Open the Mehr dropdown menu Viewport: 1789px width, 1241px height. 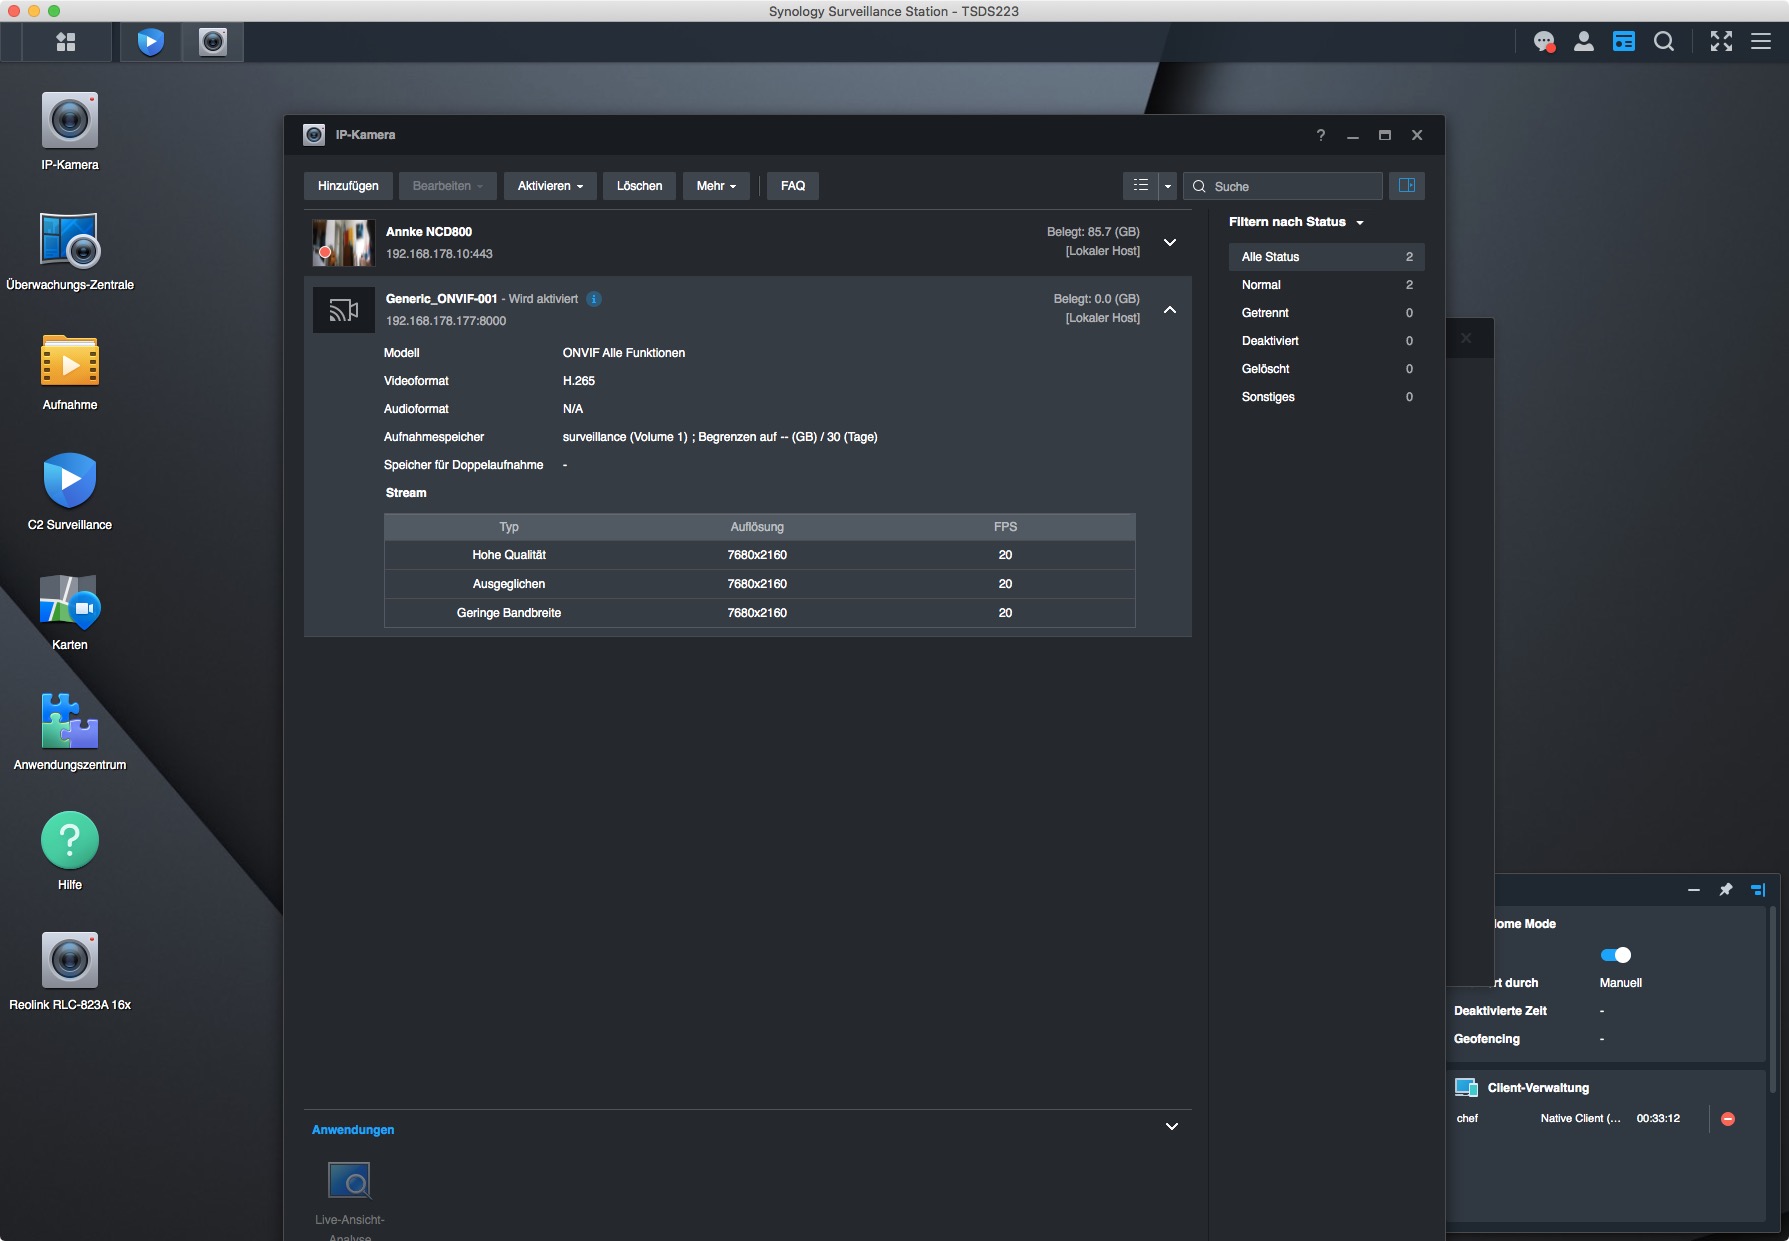716,186
